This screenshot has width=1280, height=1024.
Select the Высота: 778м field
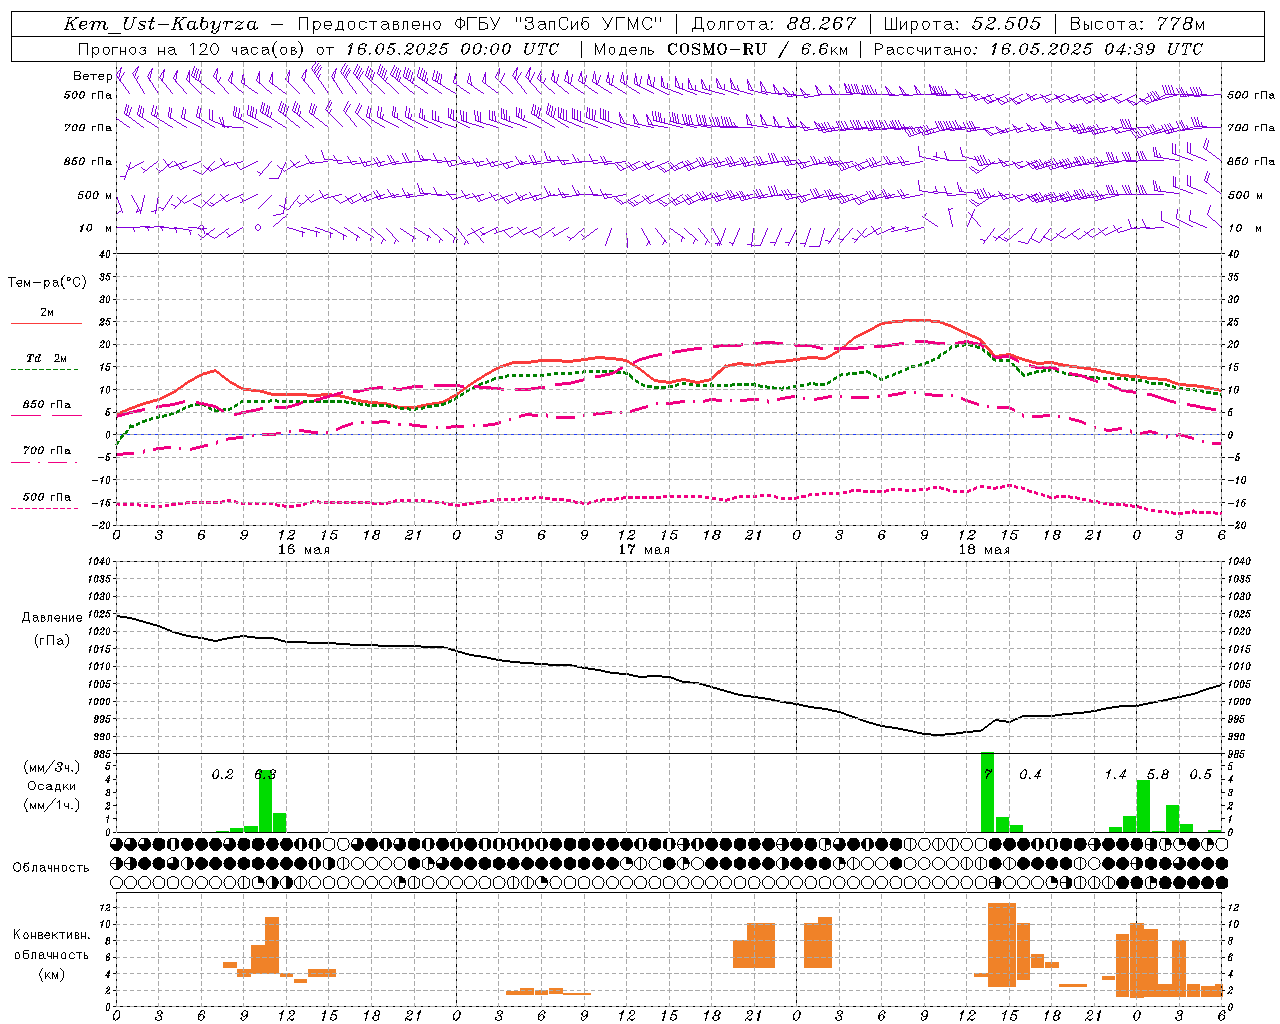tap(1138, 24)
